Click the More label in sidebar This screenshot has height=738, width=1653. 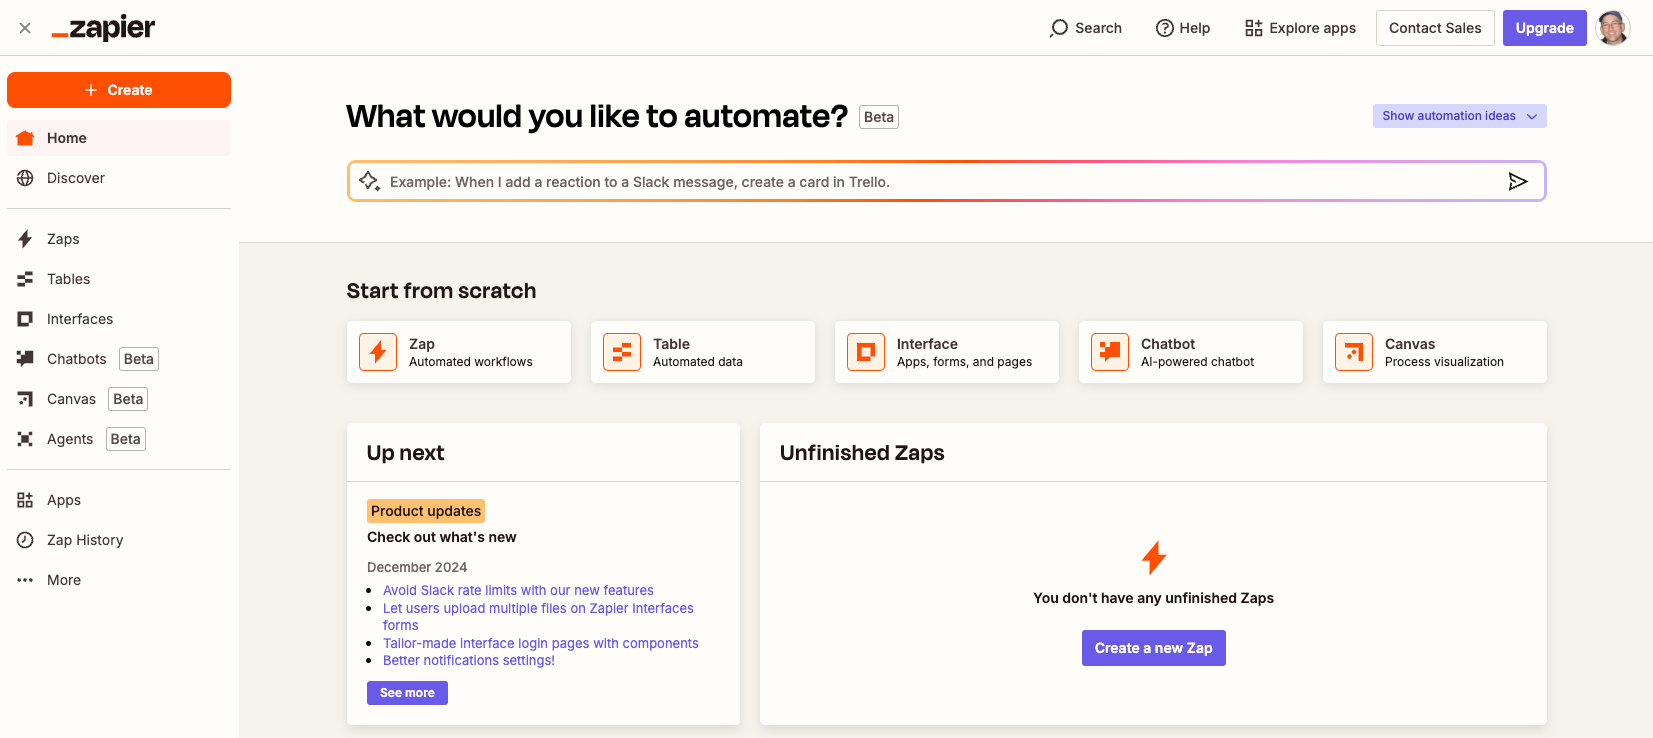(64, 580)
